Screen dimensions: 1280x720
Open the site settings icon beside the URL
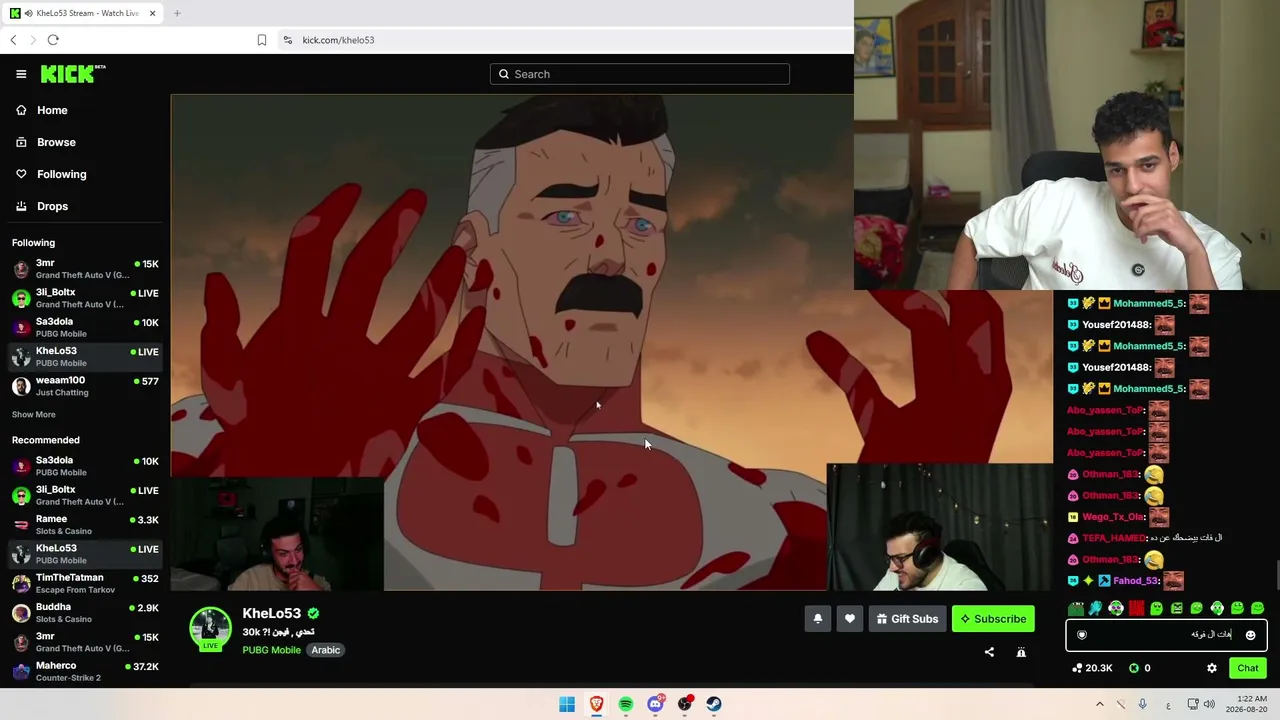(x=288, y=40)
